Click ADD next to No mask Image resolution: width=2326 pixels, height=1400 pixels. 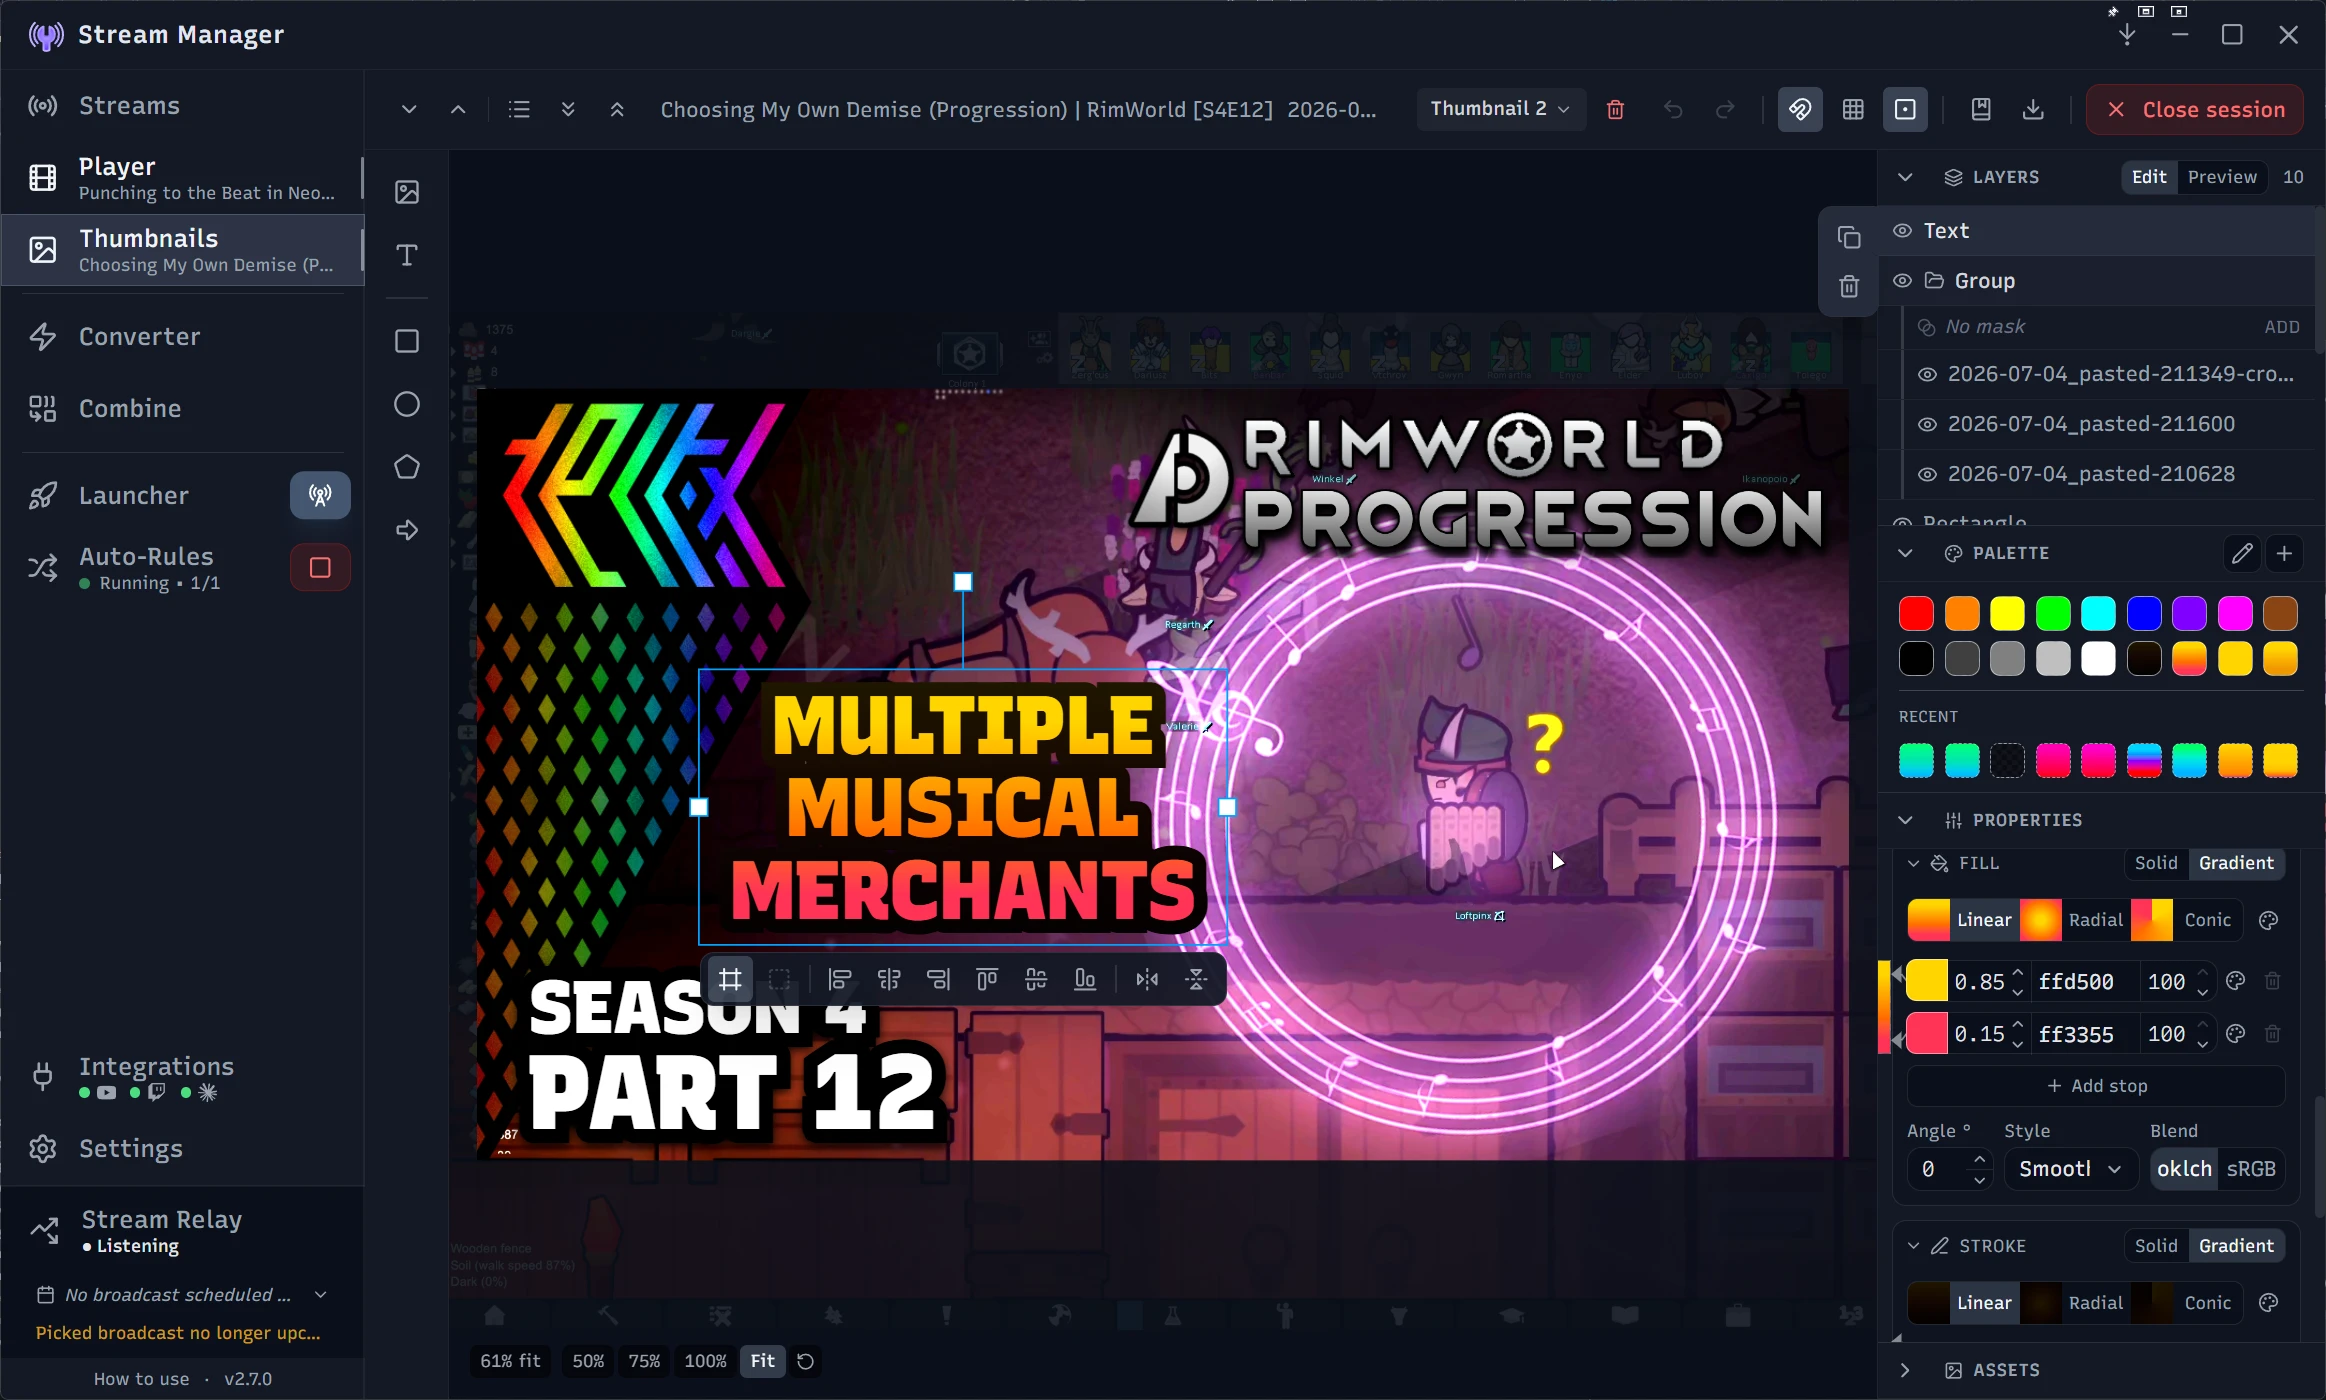coord(2282,327)
